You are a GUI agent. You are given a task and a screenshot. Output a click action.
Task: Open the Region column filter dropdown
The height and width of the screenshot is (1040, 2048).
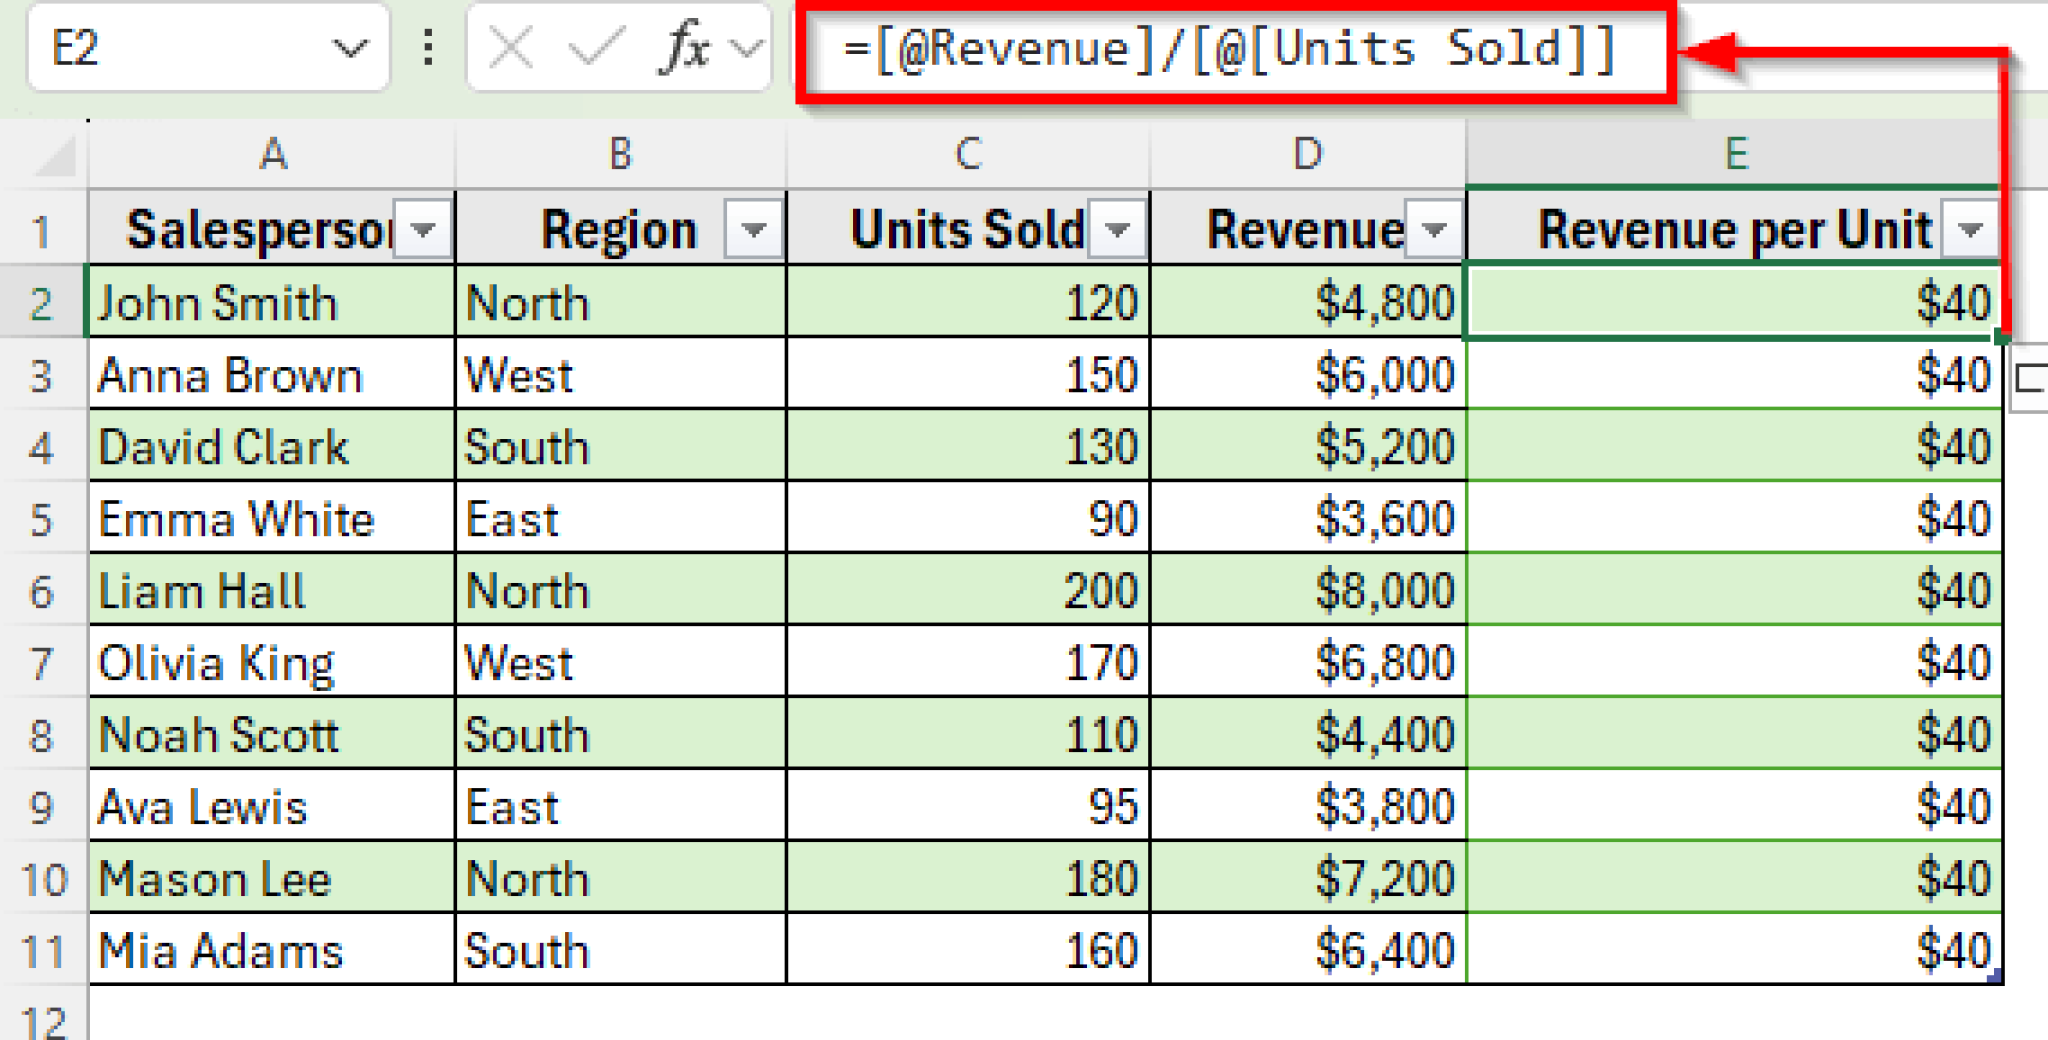coord(753,230)
